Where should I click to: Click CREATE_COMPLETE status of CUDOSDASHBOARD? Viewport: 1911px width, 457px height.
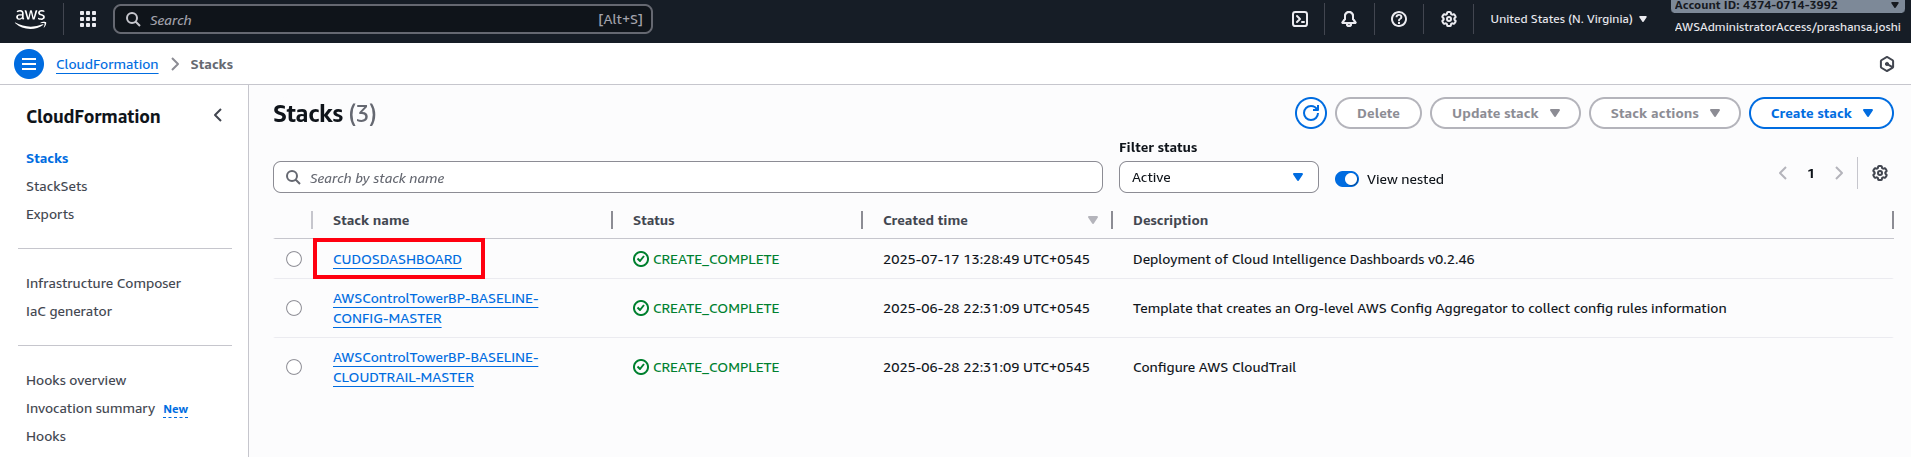(706, 259)
